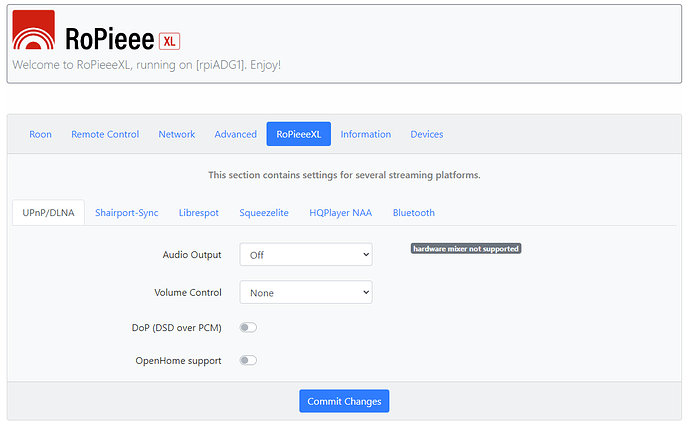Open the Bluetooth sub-tab
This screenshot has width=690, height=428.
[414, 213]
